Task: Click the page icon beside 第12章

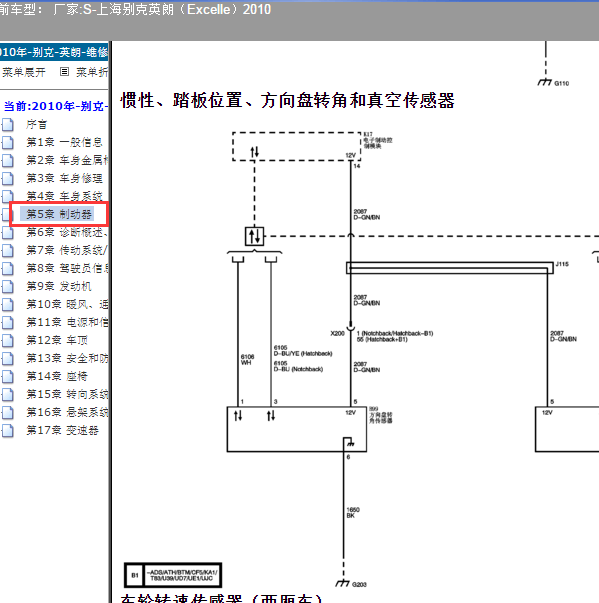Action: 7,341
